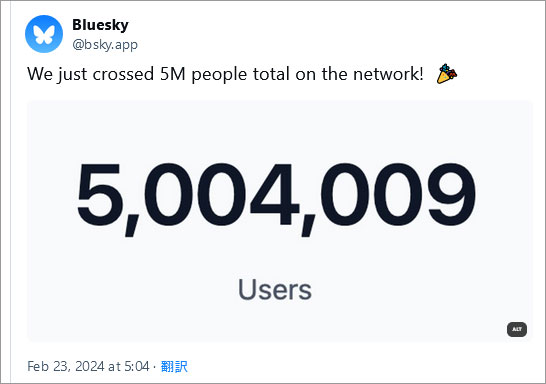546x384 pixels.
Task: Click the Users label in the image
Action: 275,290
